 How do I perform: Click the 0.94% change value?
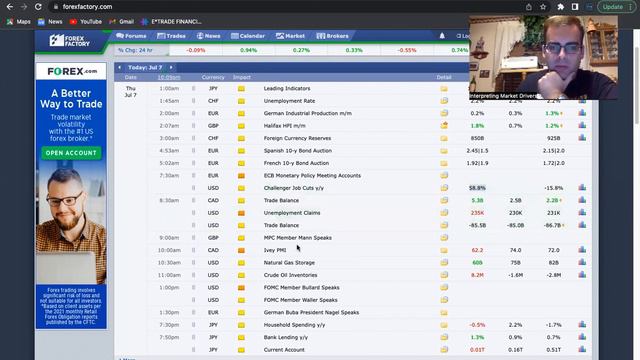pyautogui.click(x=248, y=50)
